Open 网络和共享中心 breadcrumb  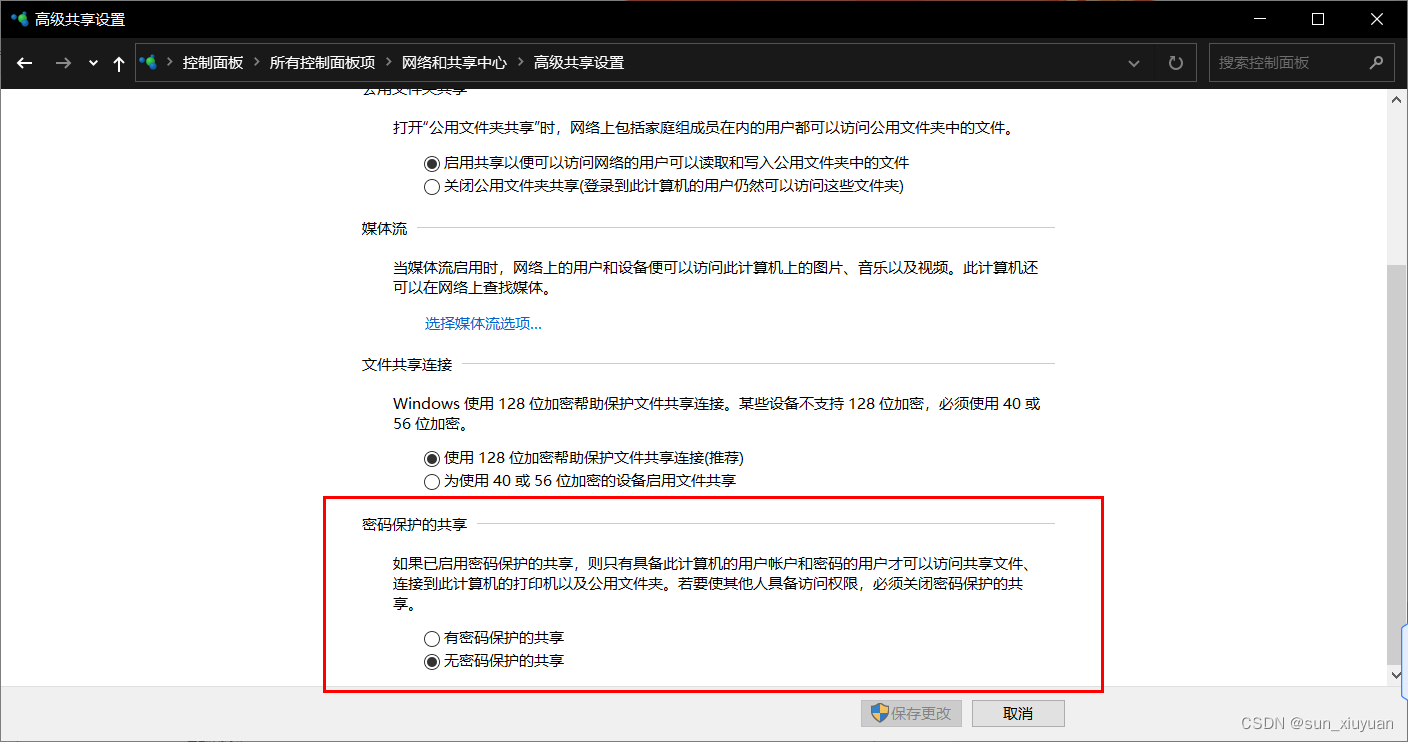coord(454,62)
